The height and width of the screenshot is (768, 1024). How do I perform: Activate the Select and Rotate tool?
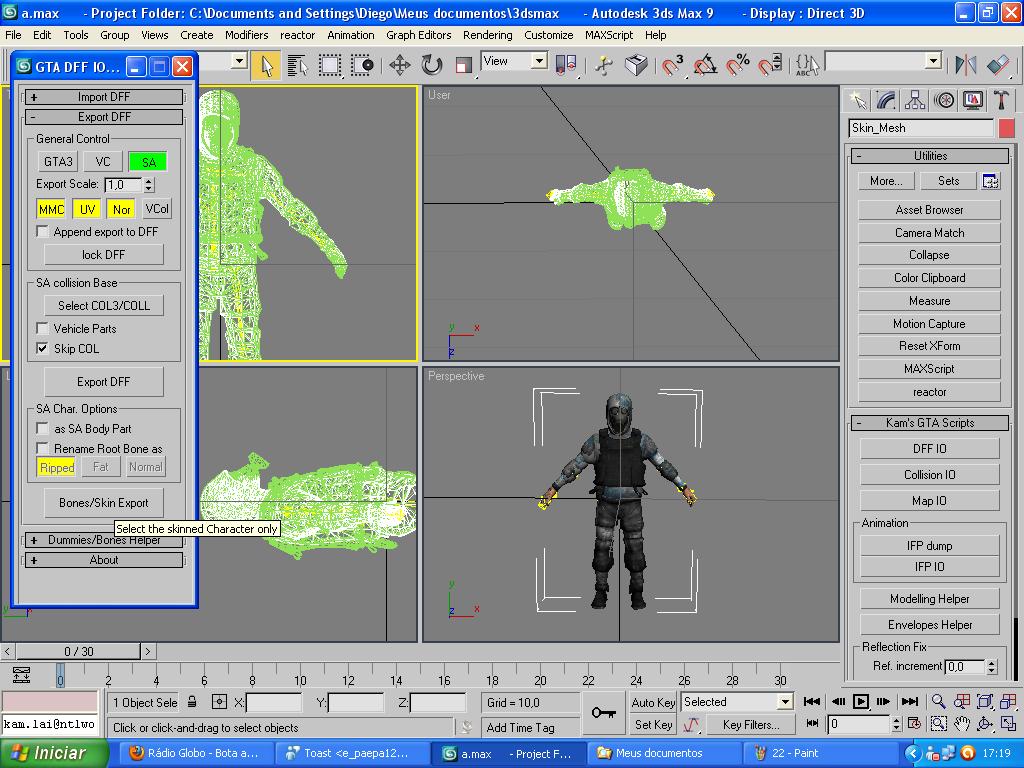432,65
